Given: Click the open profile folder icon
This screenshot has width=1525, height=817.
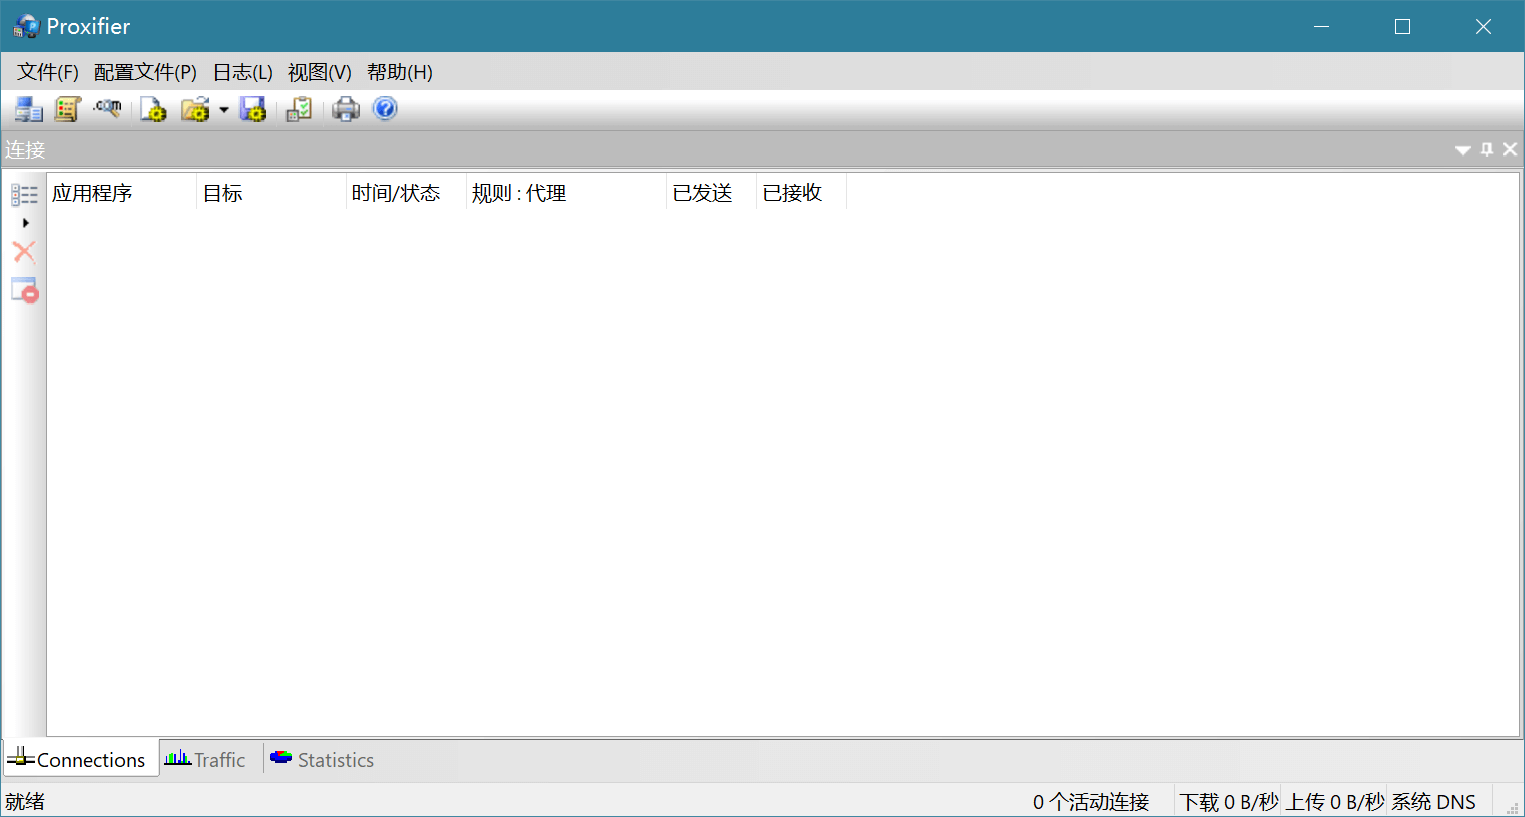Looking at the screenshot, I should 195,109.
